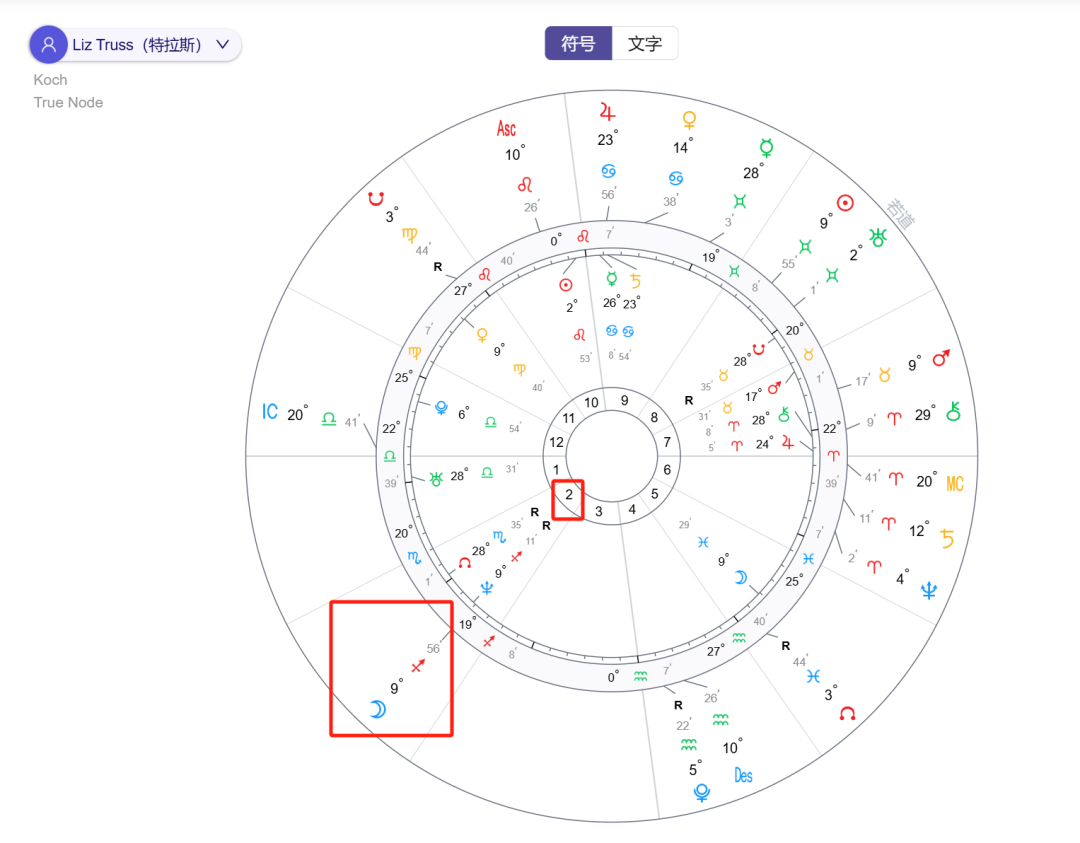Click house number 7 in the center ring

click(667, 442)
